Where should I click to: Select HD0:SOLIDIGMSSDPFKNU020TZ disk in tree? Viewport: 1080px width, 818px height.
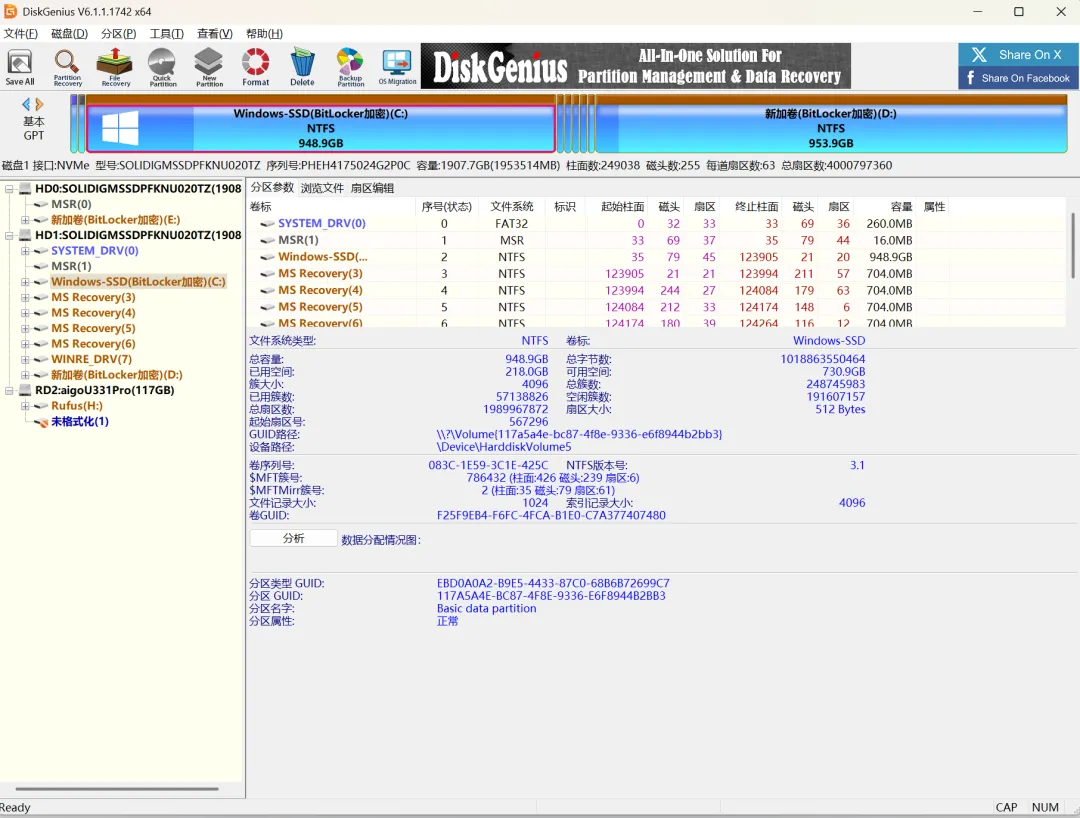(138, 189)
